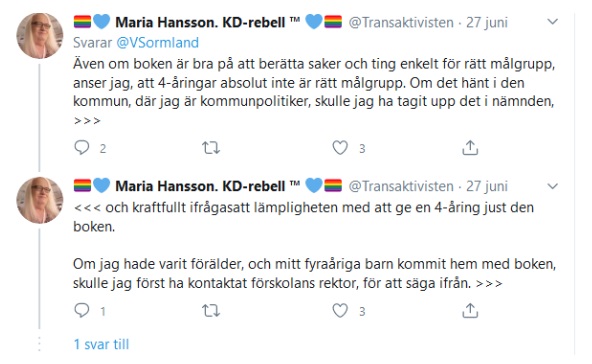This screenshot has height=364, width=592.
Task: Open the first tweet's profile avatar
Action: (40, 36)
